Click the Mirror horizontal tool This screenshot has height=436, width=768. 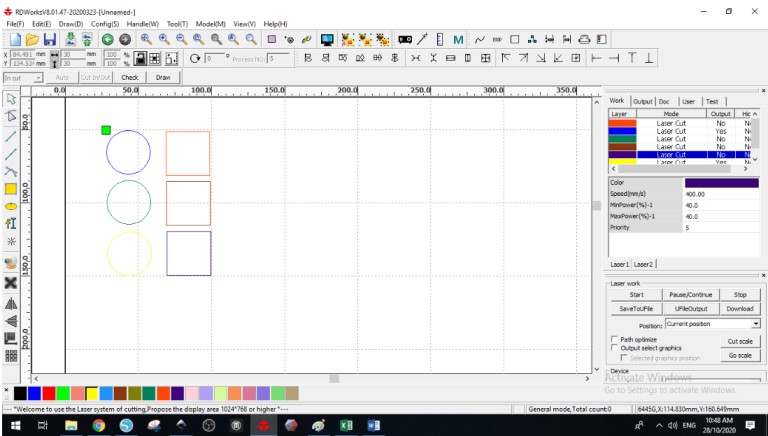pyautogui.click(x=11, y=304)
